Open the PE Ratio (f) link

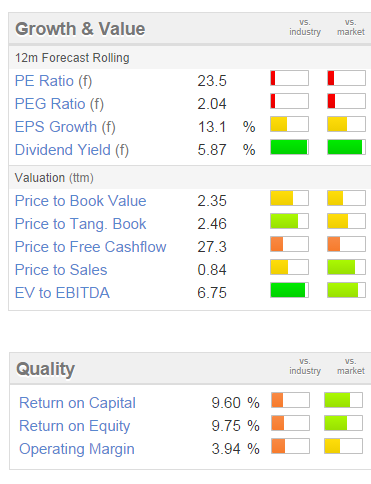pyautogui.click(x=53, y=81)
